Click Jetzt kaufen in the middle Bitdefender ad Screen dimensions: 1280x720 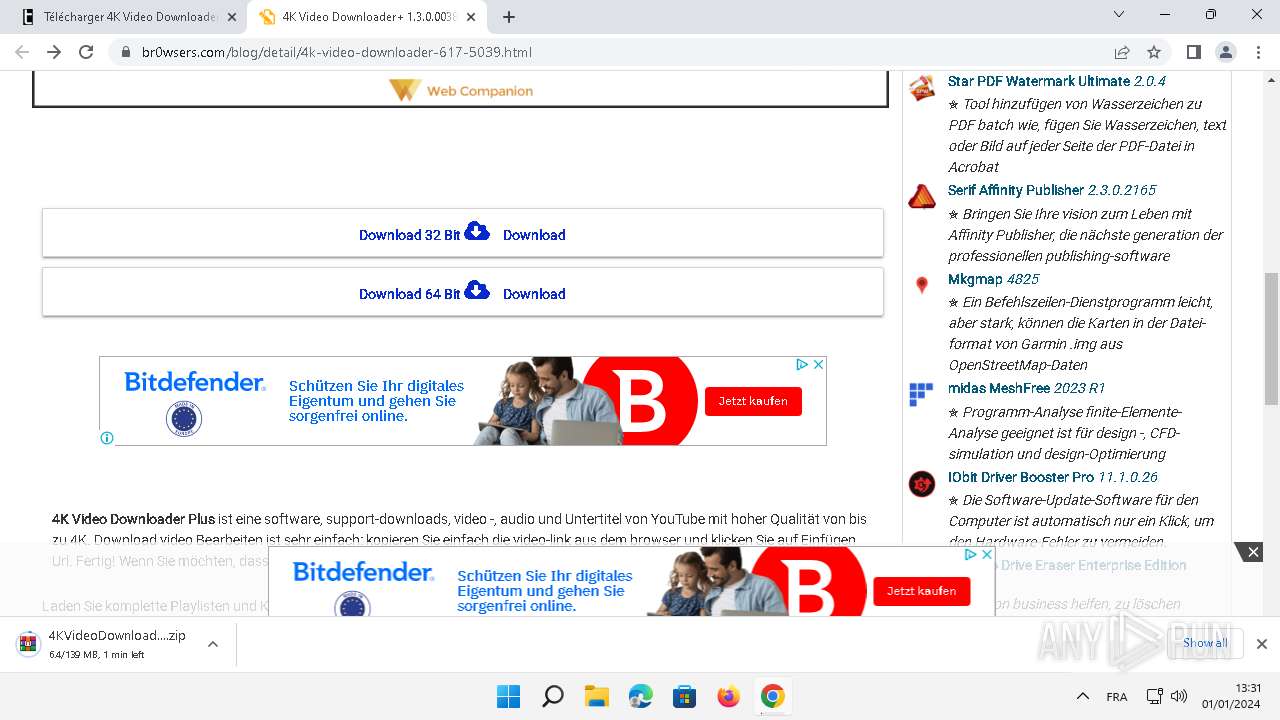753,401
